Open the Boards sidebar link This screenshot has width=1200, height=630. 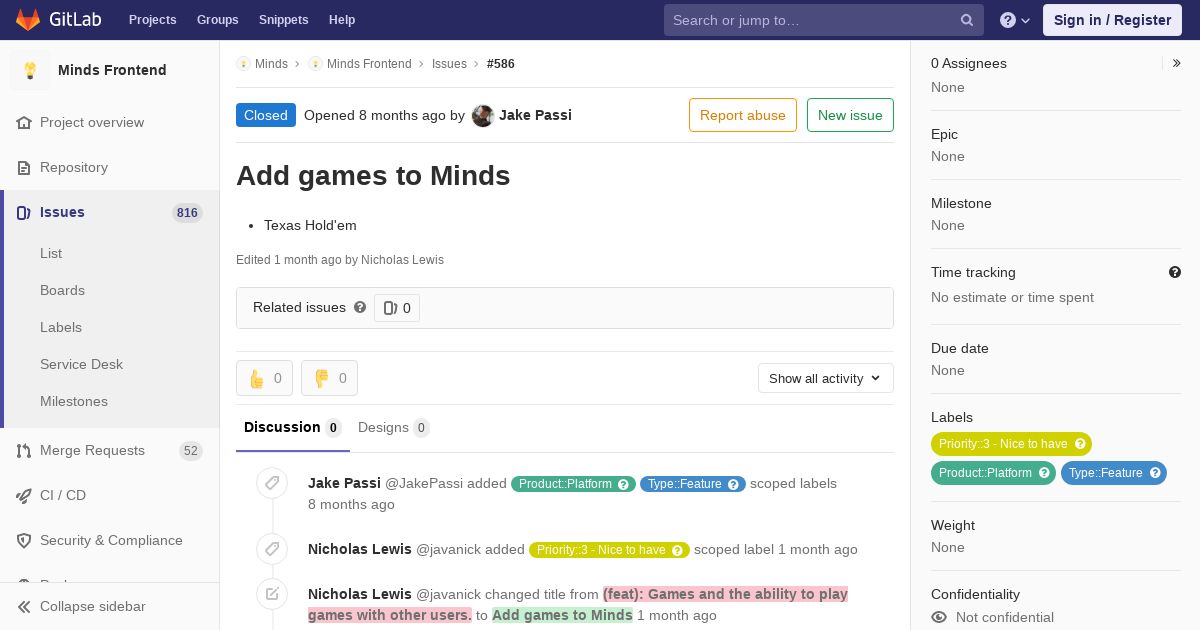pyautogui.click(x=62, y=290)
